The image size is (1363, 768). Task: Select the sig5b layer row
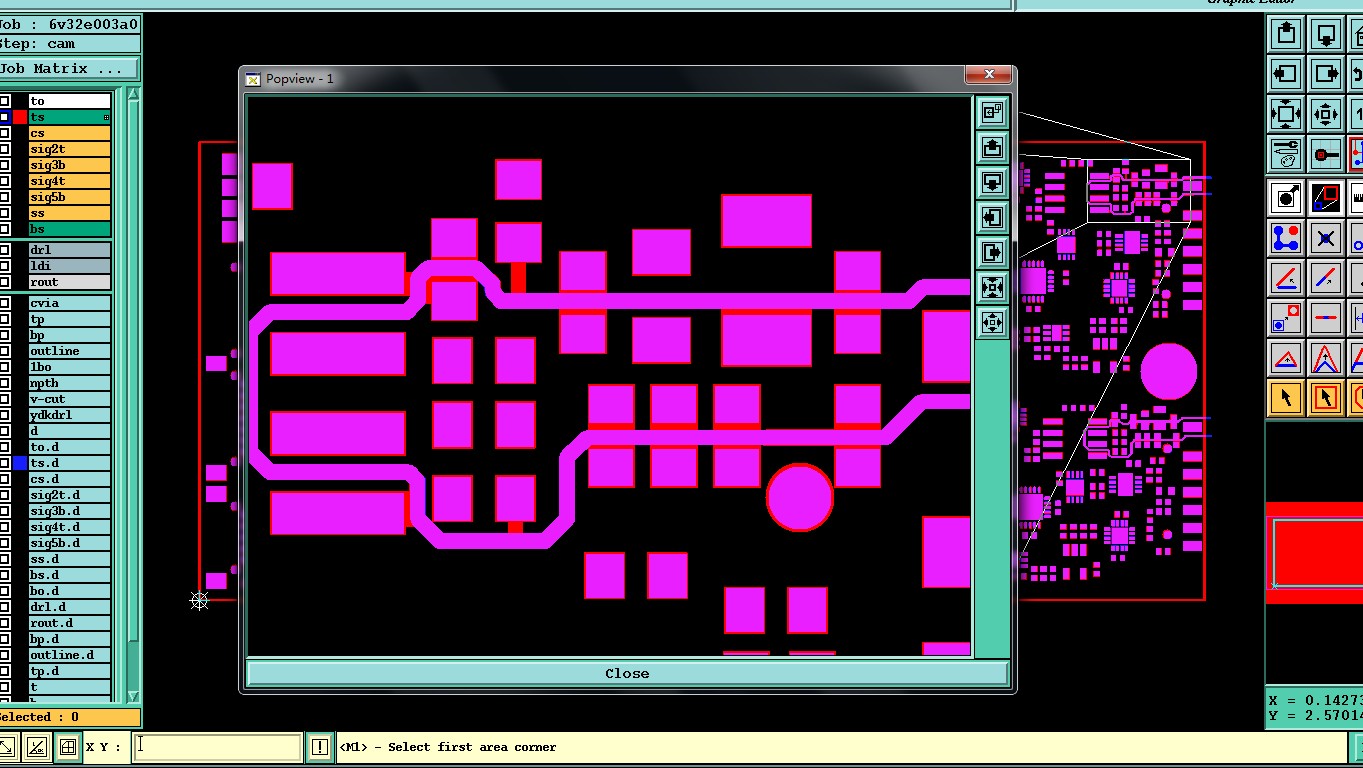(x=69, y=197)
